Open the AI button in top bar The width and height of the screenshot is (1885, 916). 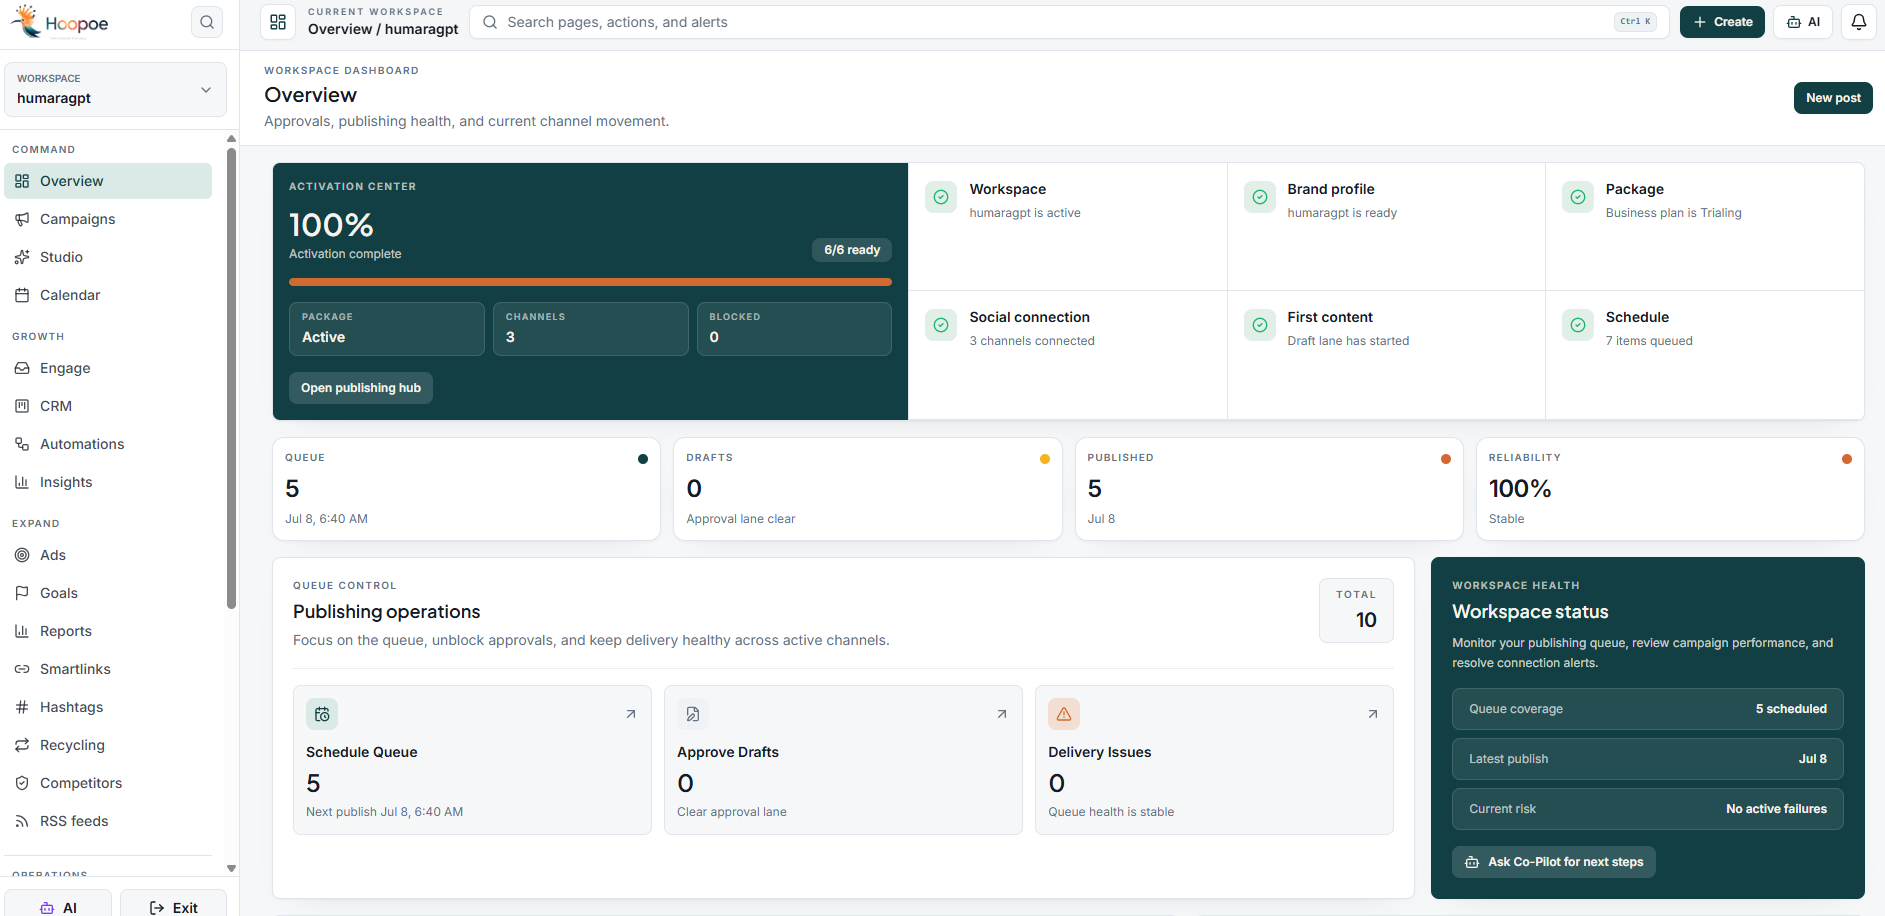pyautogui.click(x=1803, y=22)
